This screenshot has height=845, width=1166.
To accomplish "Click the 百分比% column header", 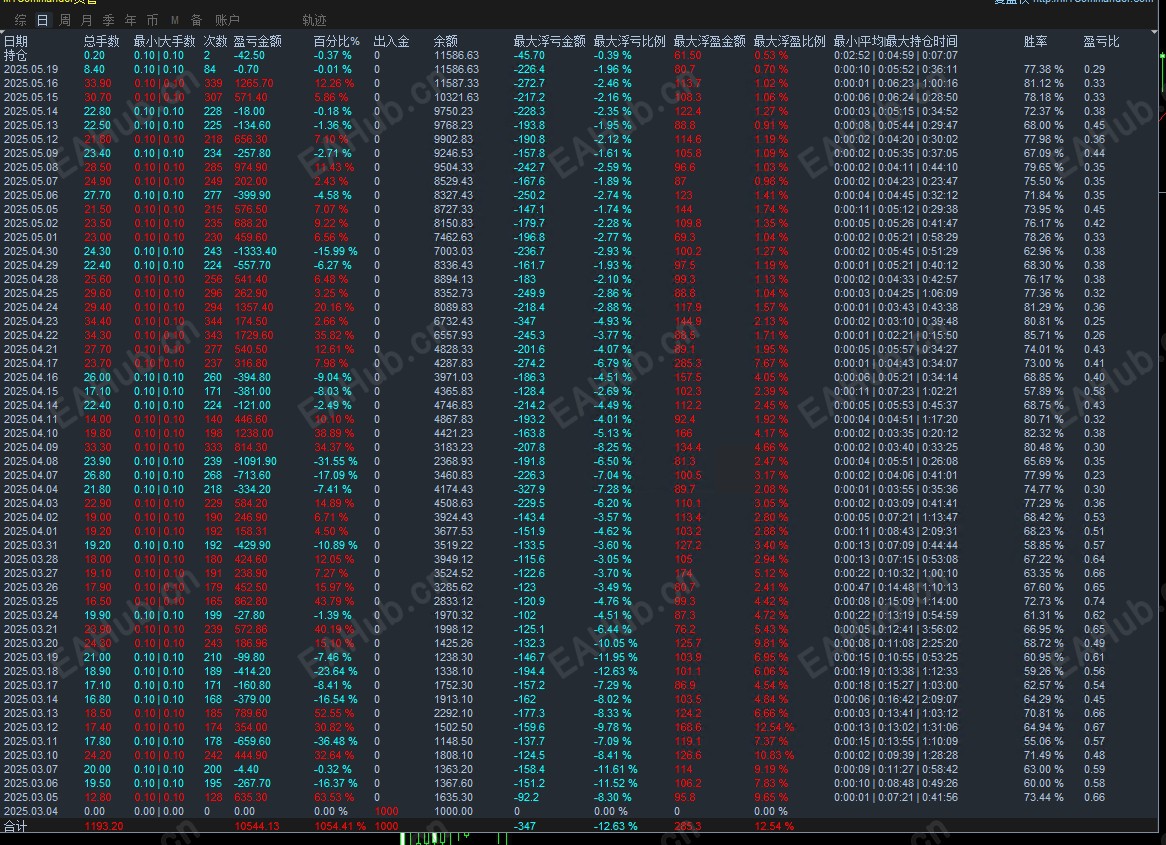I will pos(336,41).
